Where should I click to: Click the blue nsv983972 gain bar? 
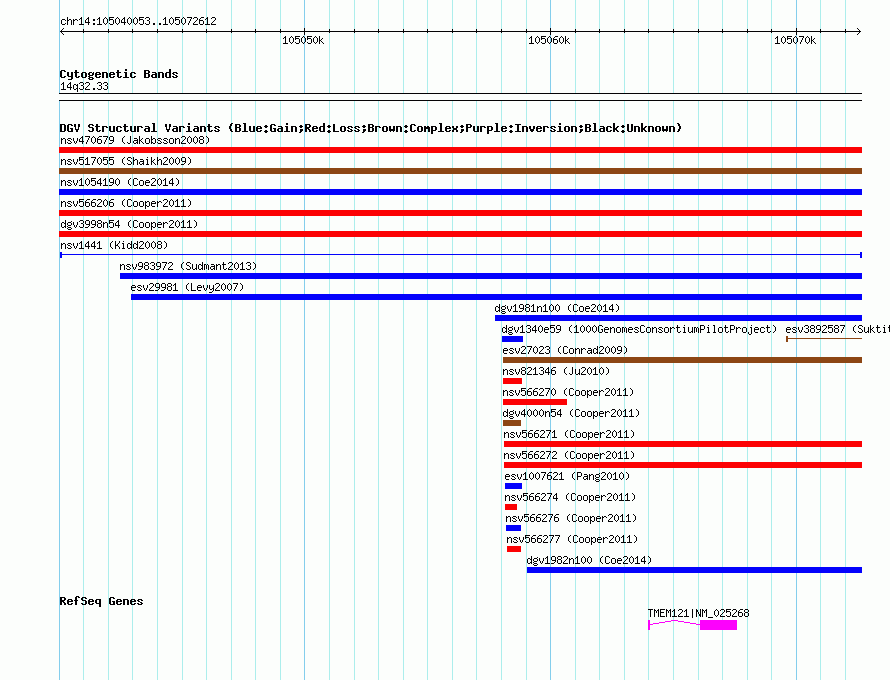(x=491, y=276)
